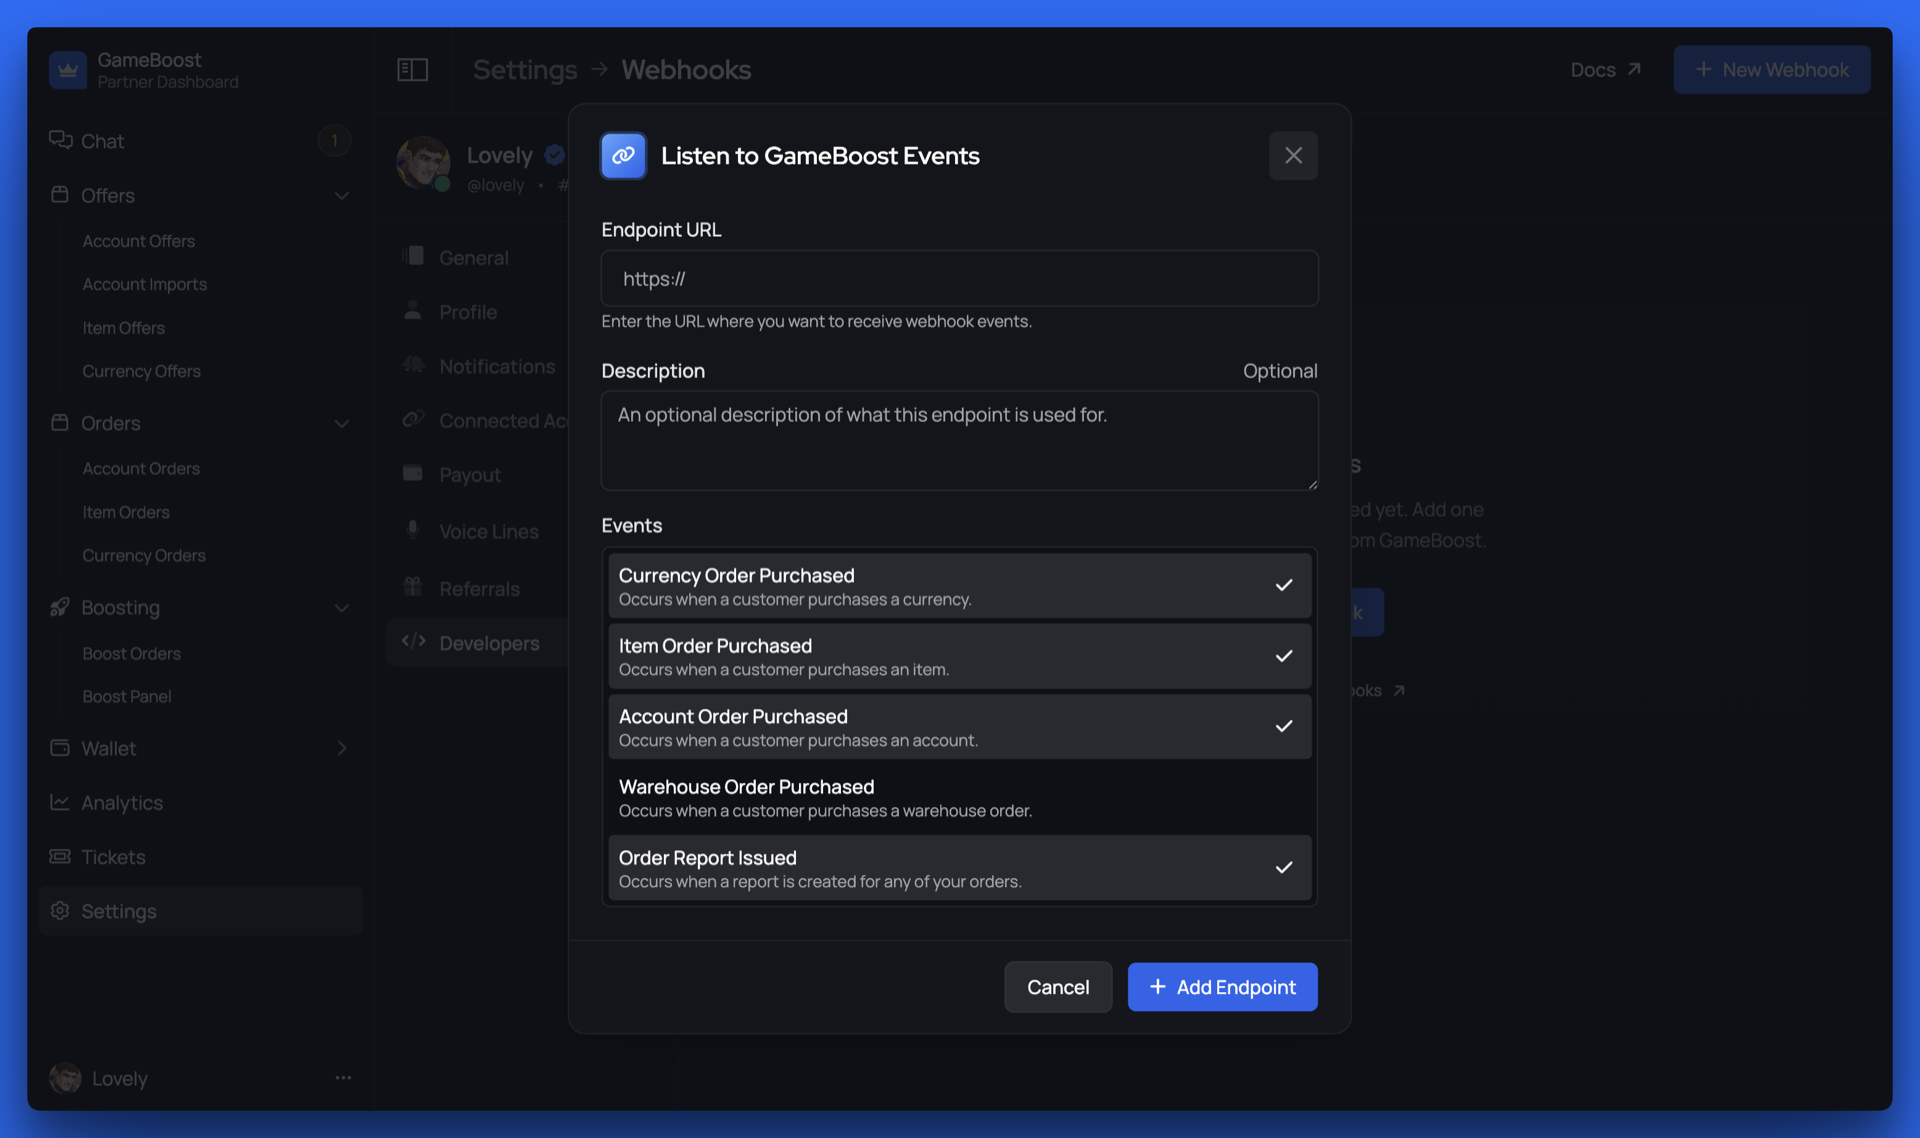Viewport: 1920px width, 1138px height.
Task: Go to Account Imports menu item
Action: click(144, 284)
